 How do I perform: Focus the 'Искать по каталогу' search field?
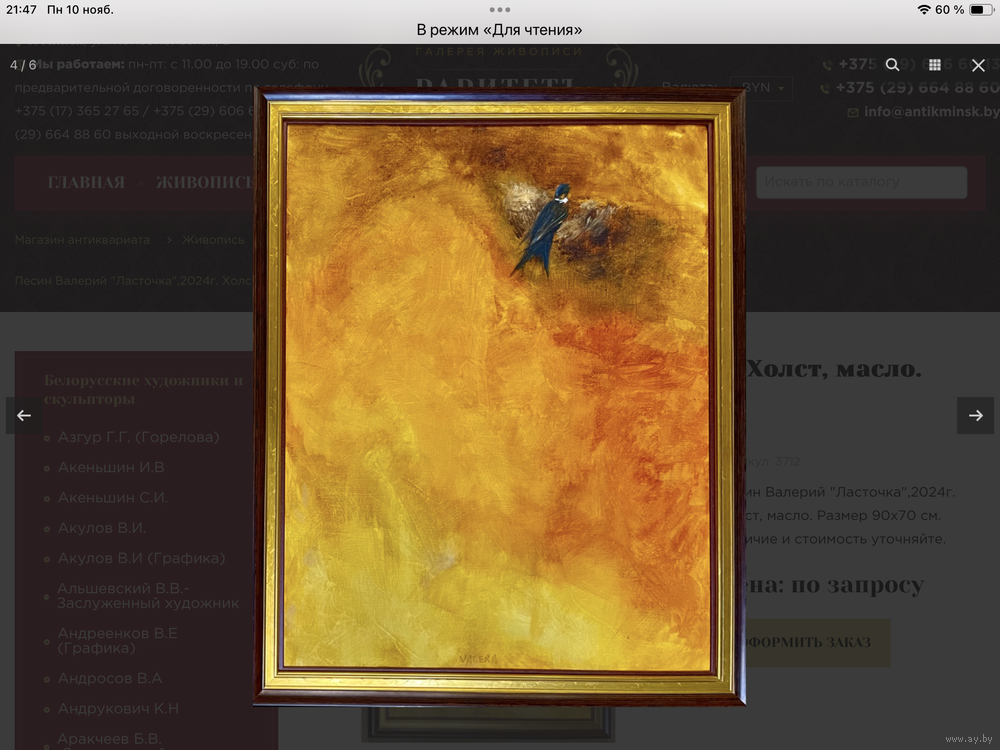click(861, 182)
